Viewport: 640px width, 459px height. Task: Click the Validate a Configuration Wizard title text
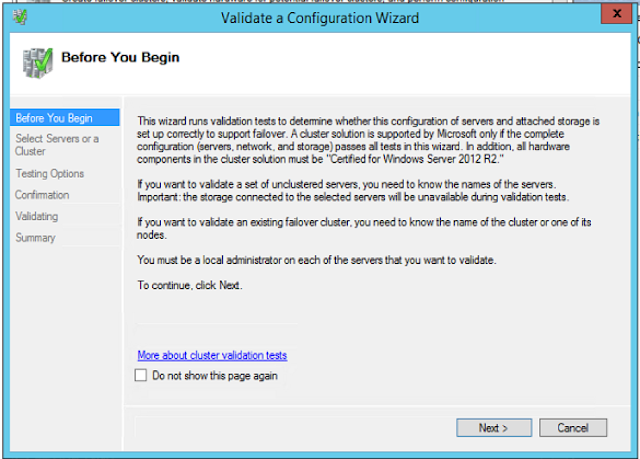click(x=320, y=18)
